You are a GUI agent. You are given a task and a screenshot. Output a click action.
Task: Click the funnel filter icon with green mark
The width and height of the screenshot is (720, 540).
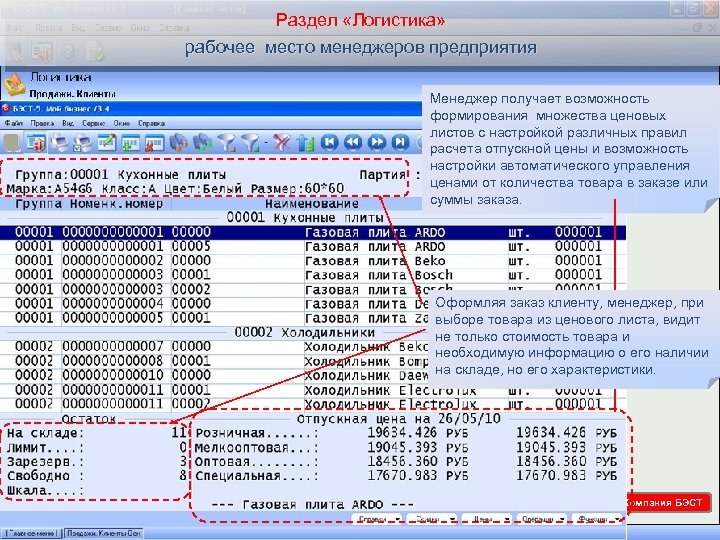[x=251, y=143]
